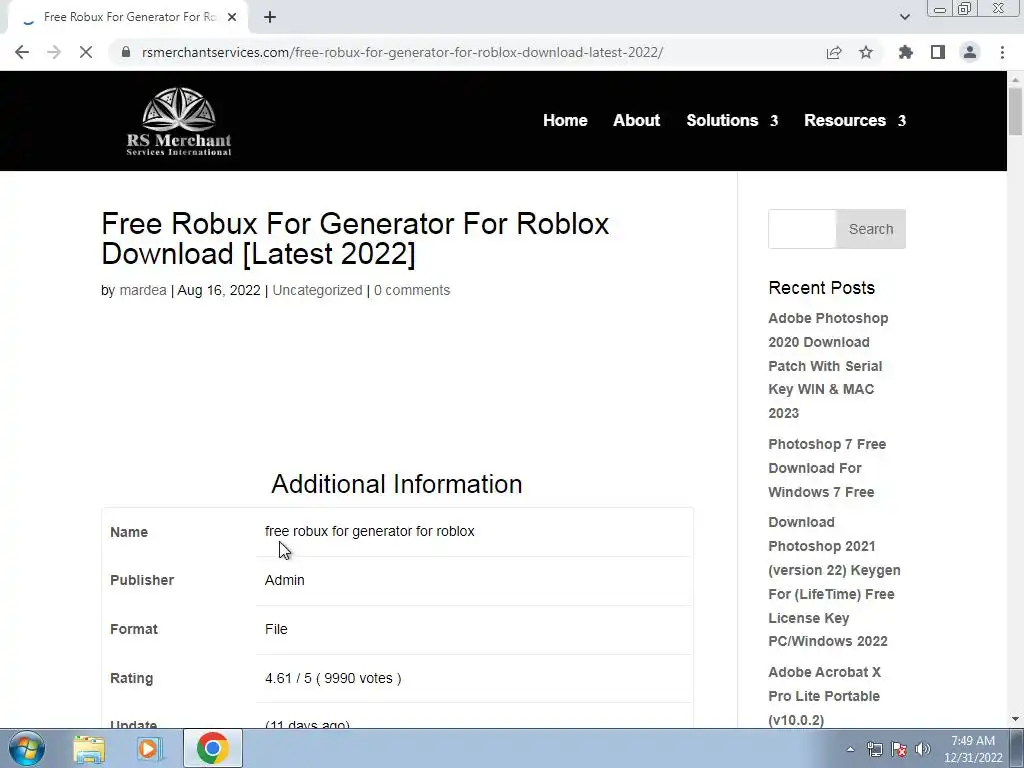Click scrollbar up arrow

tap(1015, 79)
